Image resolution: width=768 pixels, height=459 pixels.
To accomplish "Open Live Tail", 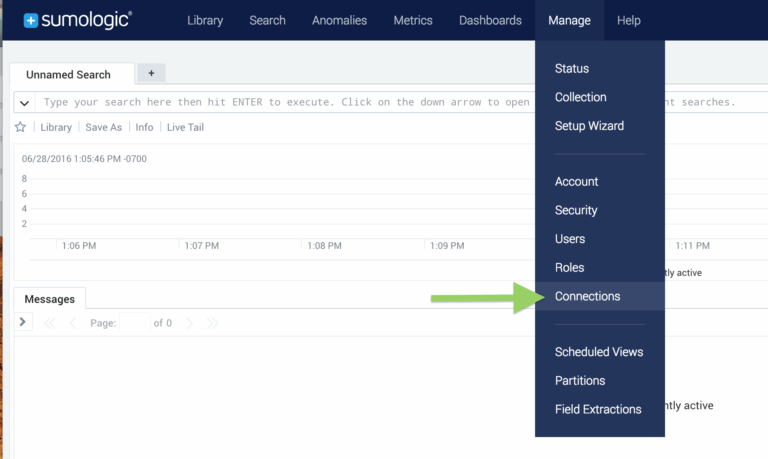I will pyautogui.click(x=188, y=127).
